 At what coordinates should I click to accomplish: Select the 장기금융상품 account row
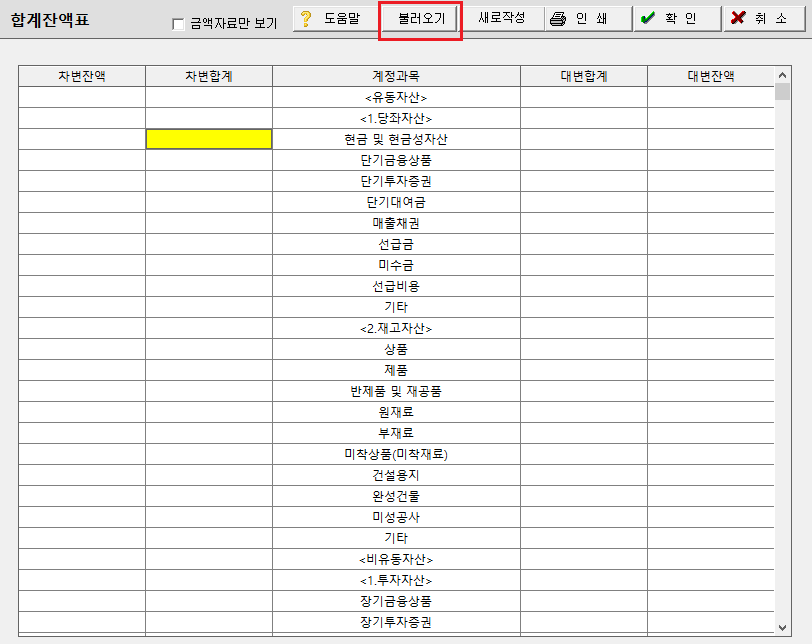click(396, 601)
